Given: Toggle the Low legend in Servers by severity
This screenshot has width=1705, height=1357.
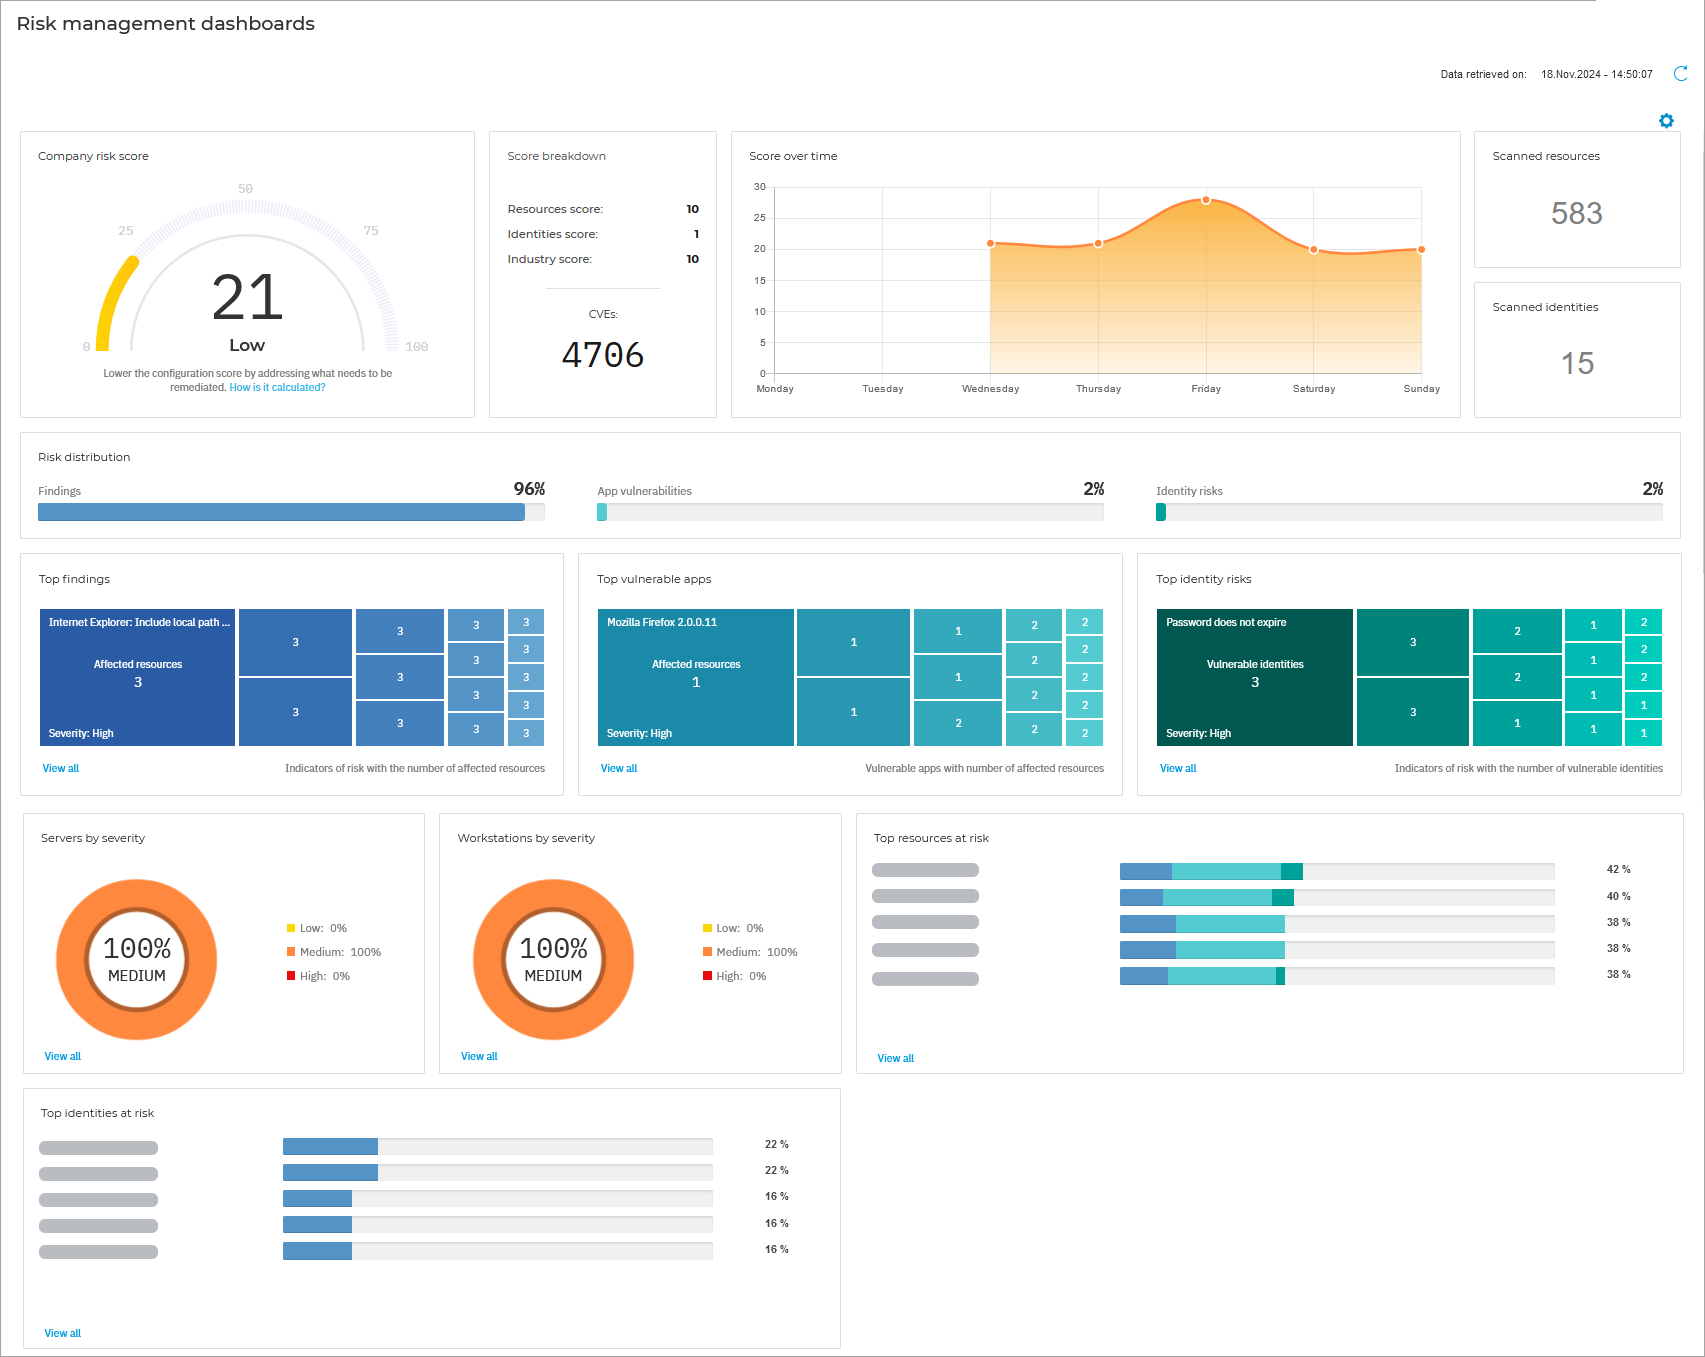Looking at the screenshot, I should click(x=312, y=928).
